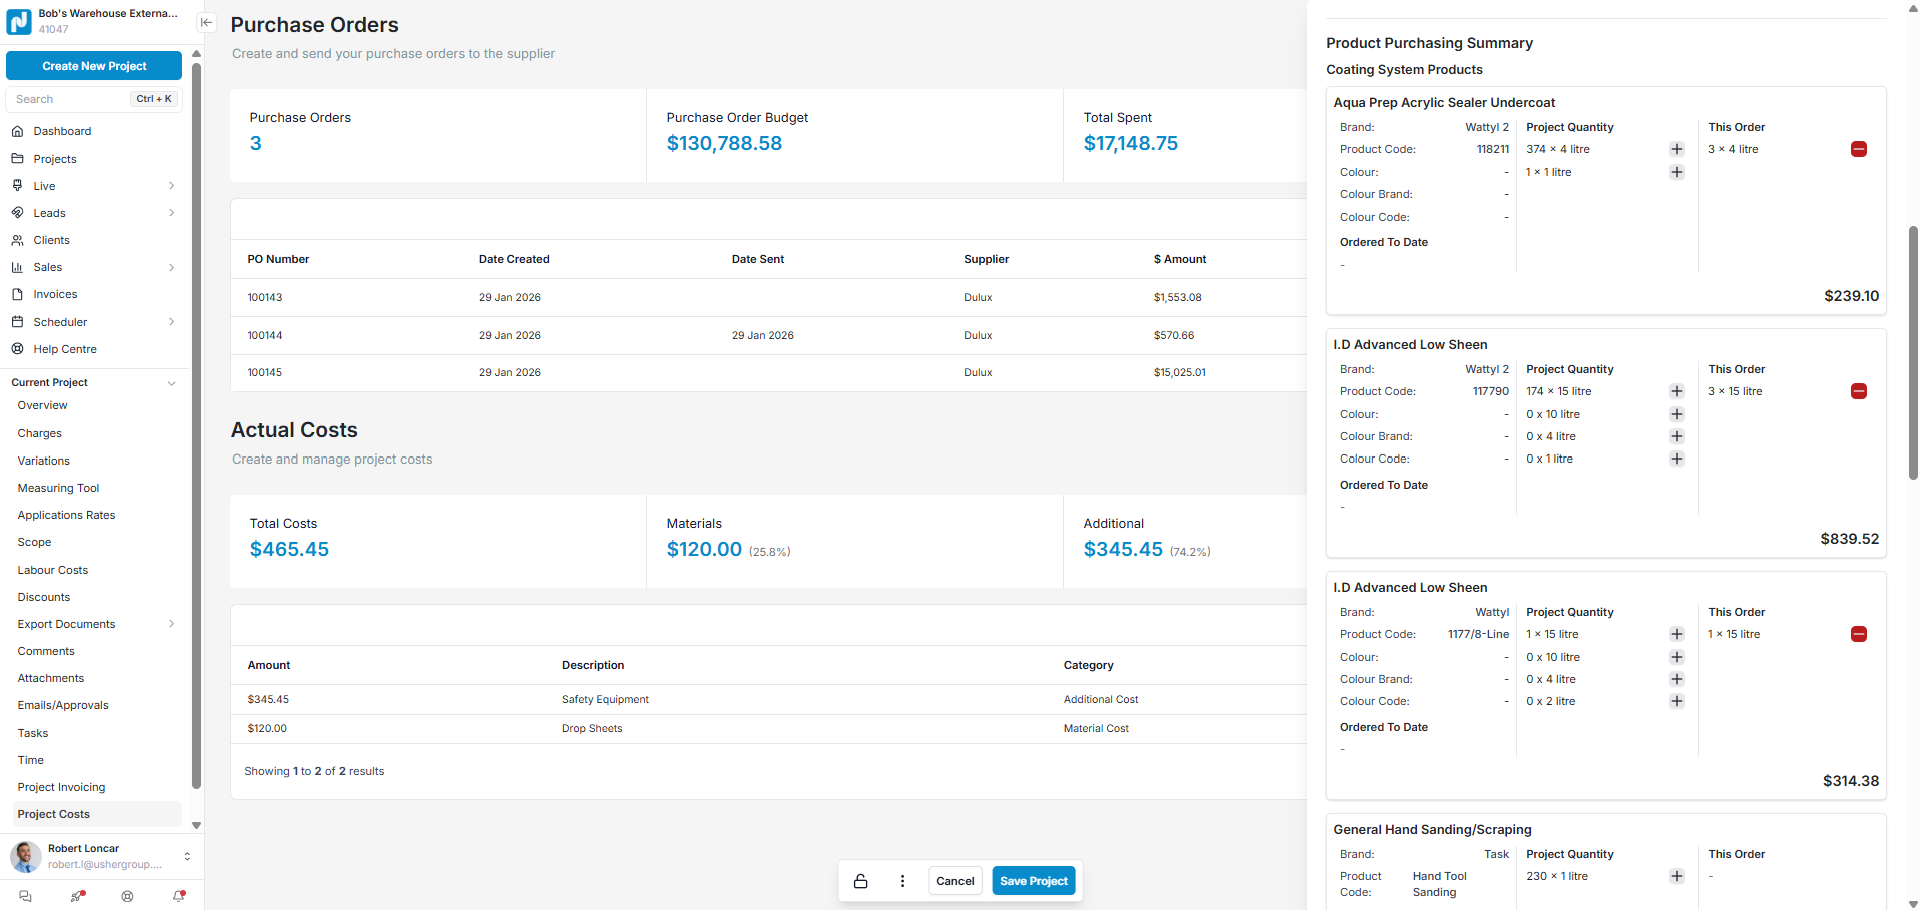Click the unlock padlock icon

860,881
